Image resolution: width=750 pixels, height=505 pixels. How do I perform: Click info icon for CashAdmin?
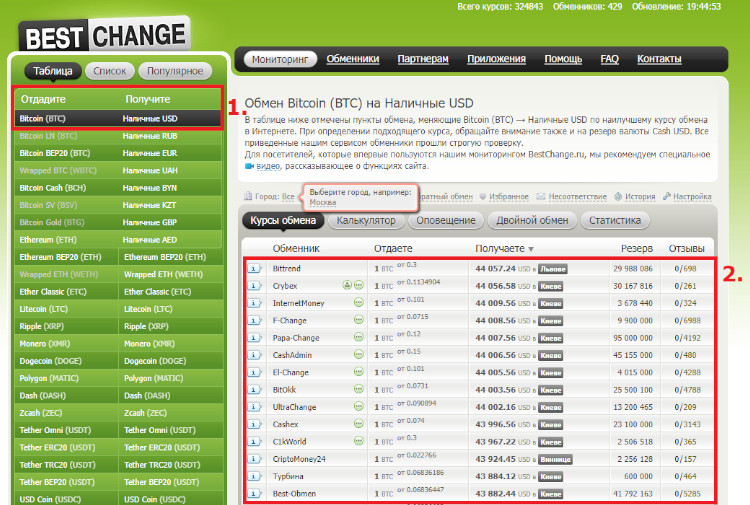(254, 355)
